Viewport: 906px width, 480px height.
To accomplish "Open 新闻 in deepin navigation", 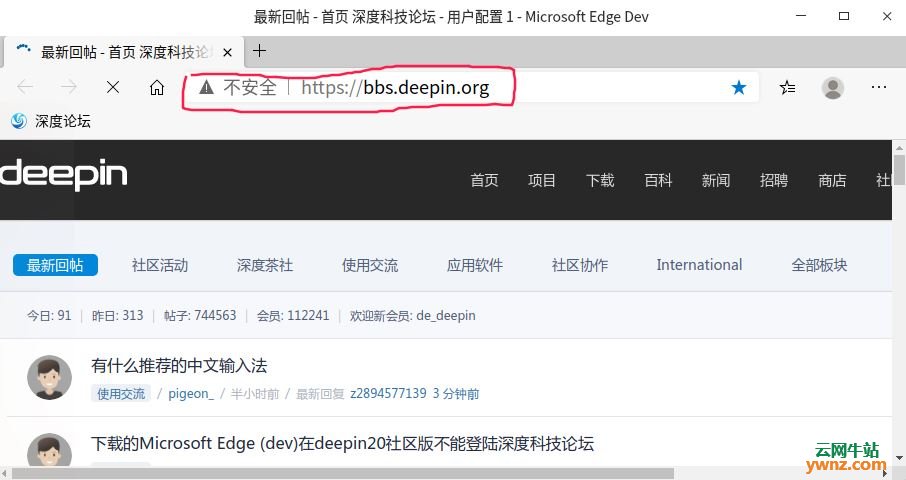I will tap(716, 180).
